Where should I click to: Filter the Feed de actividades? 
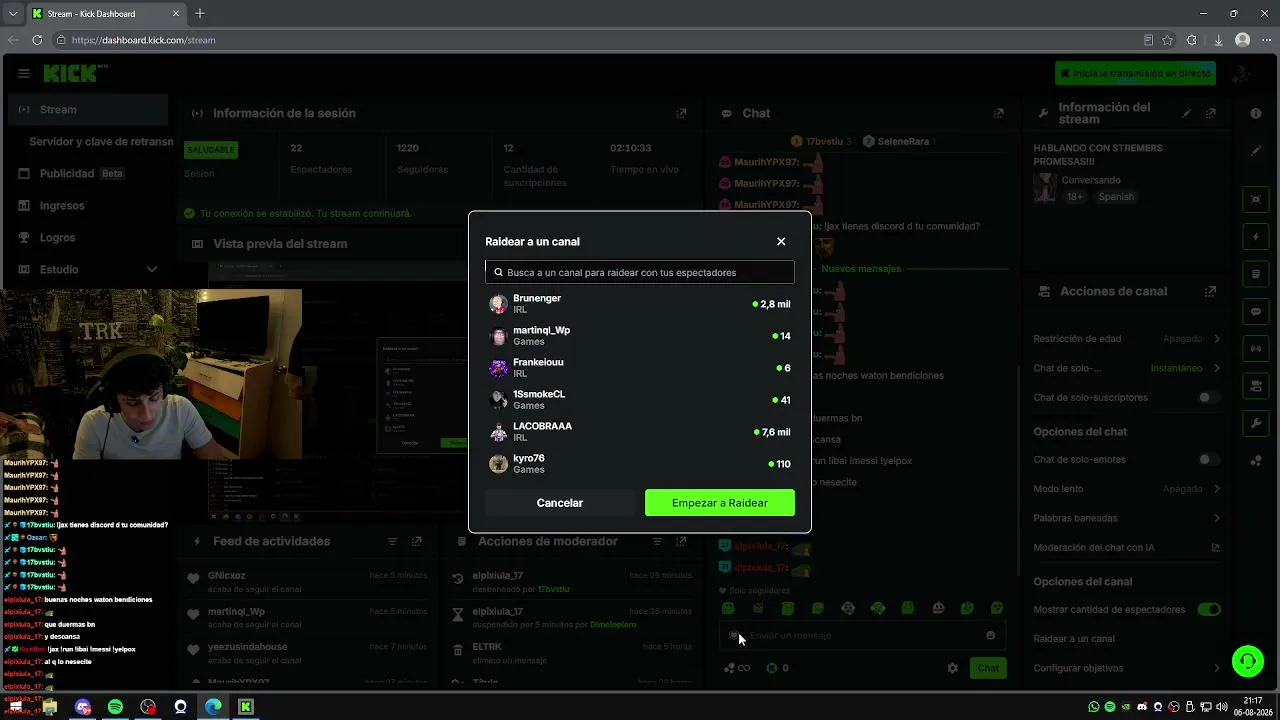[x=392, y=542]
